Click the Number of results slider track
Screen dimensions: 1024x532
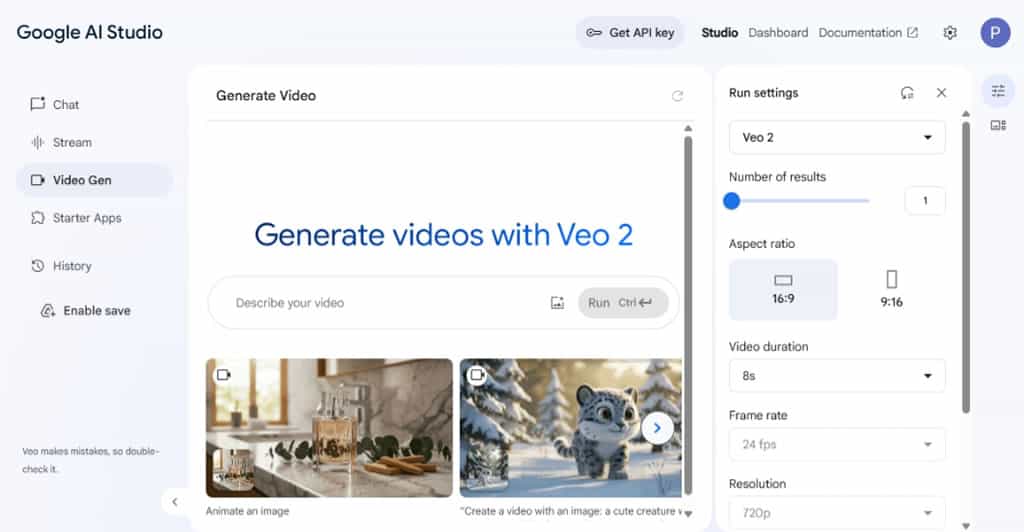[x=799, y=201]
